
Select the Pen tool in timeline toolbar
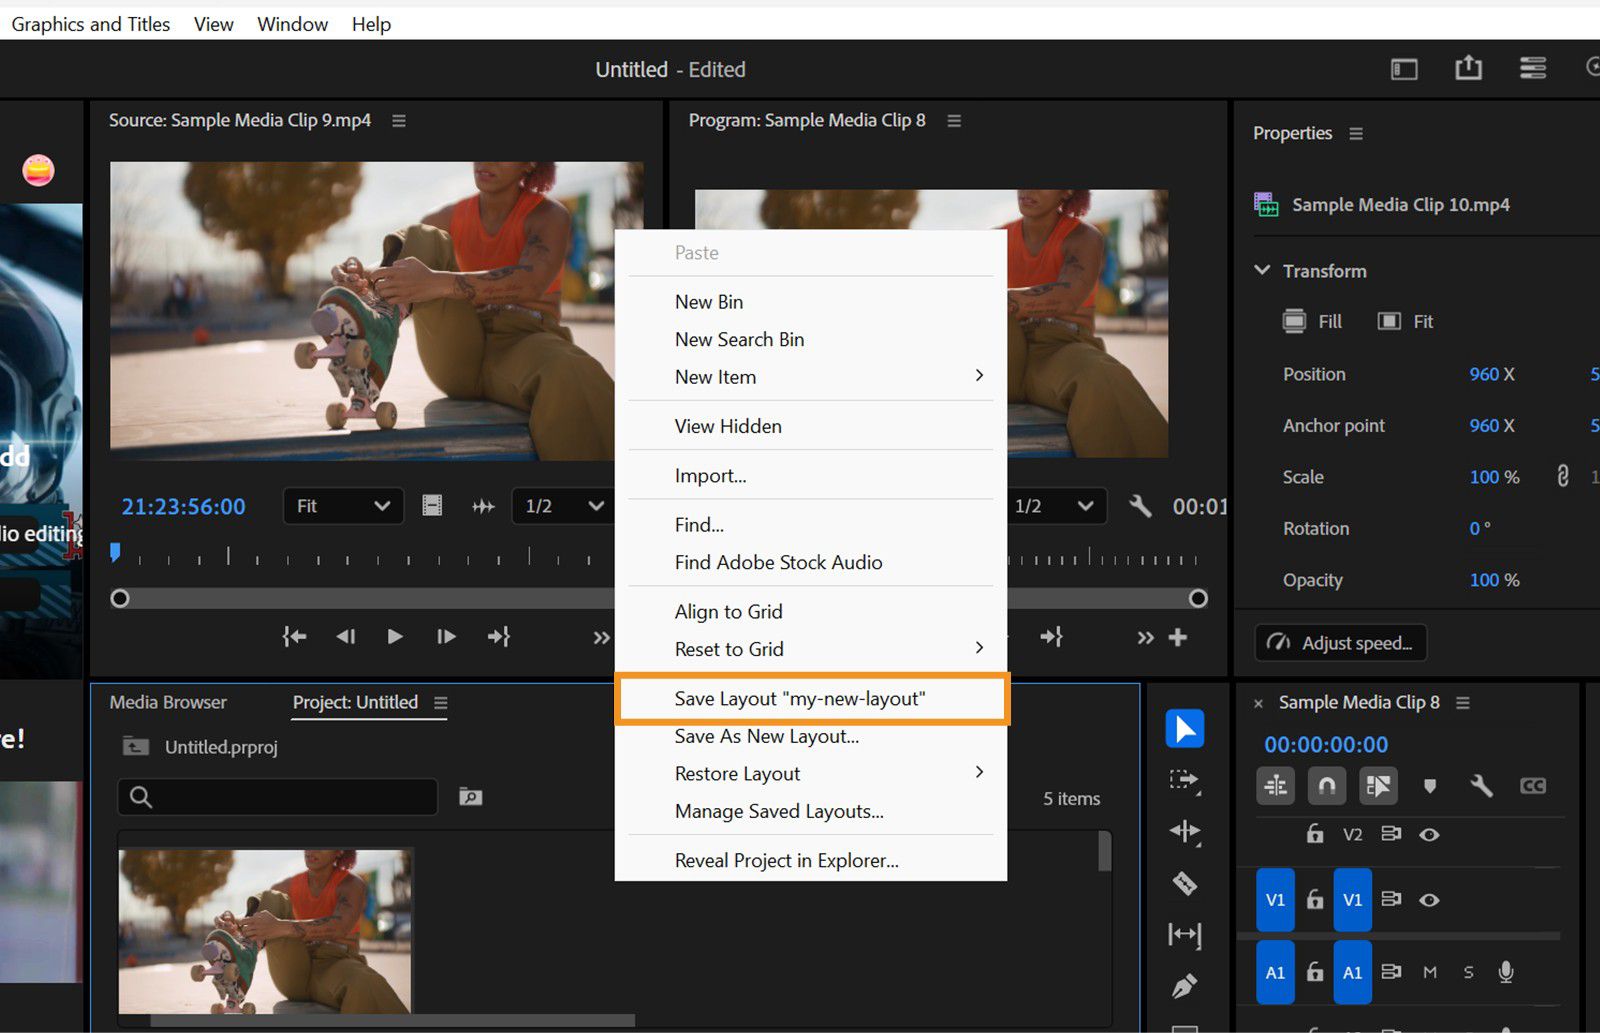tap(1184, 982)
